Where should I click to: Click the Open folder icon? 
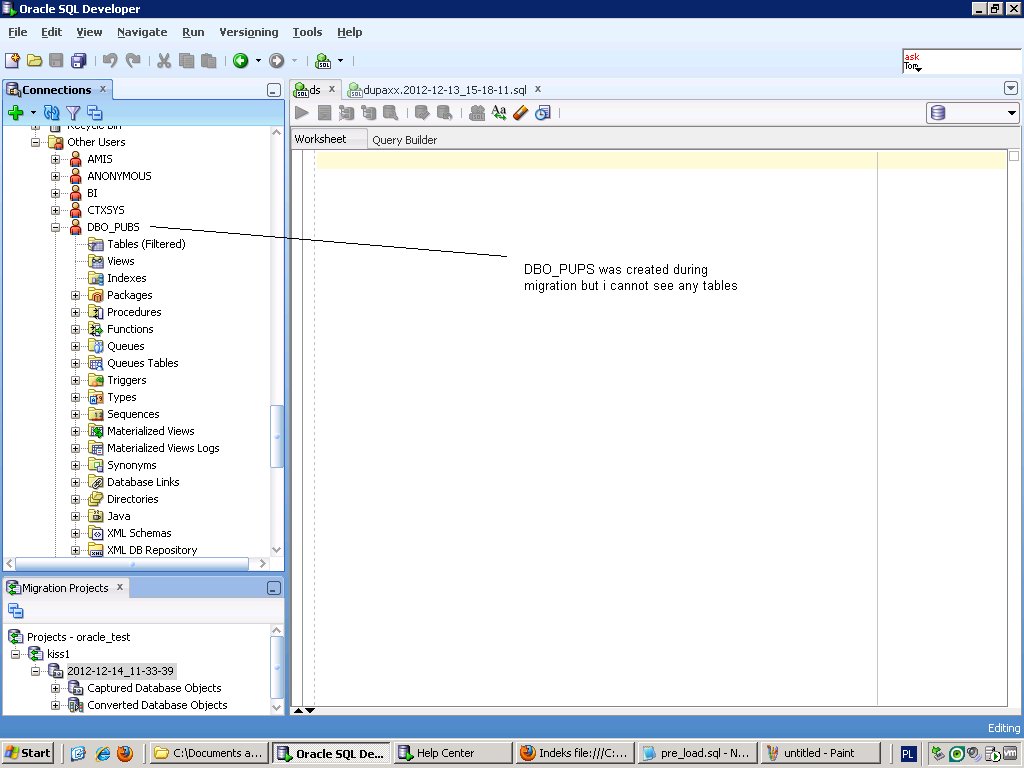pyautogui.click(x=35, y=61)
